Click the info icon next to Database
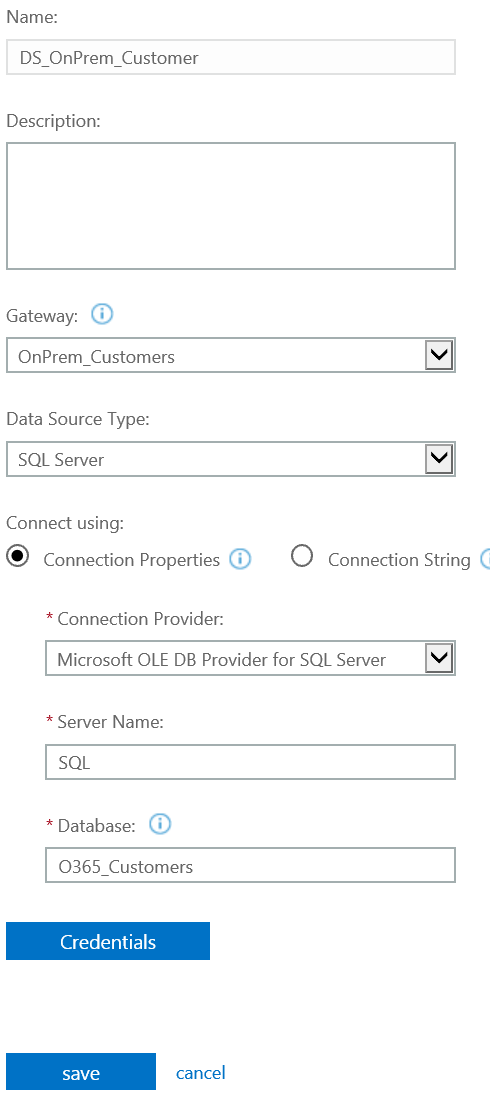 click(x=161, y=824)
